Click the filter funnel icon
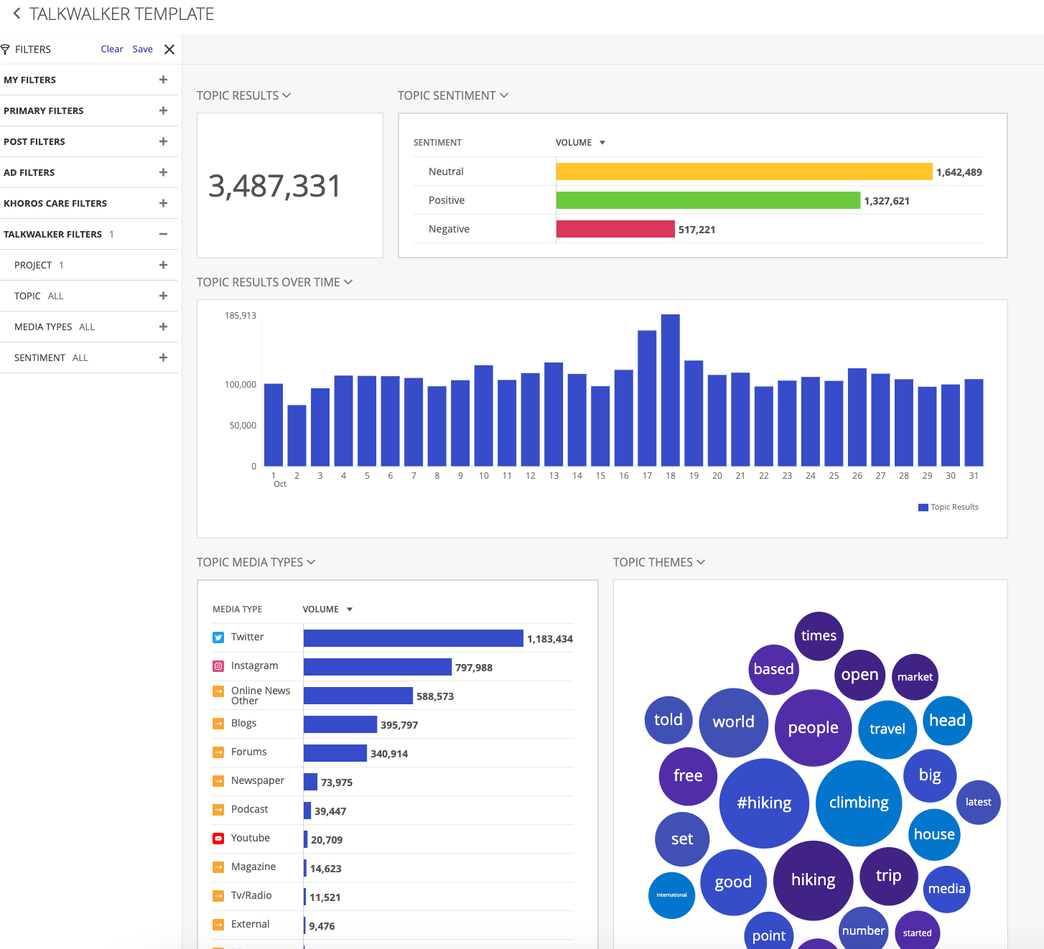The image size is (1044, 949). [x=5, y=49]
